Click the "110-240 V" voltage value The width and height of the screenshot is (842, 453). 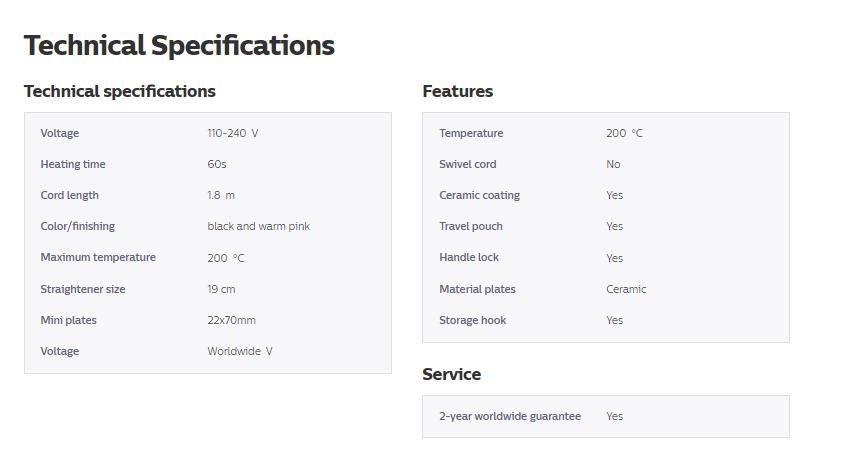click(233, 133)
